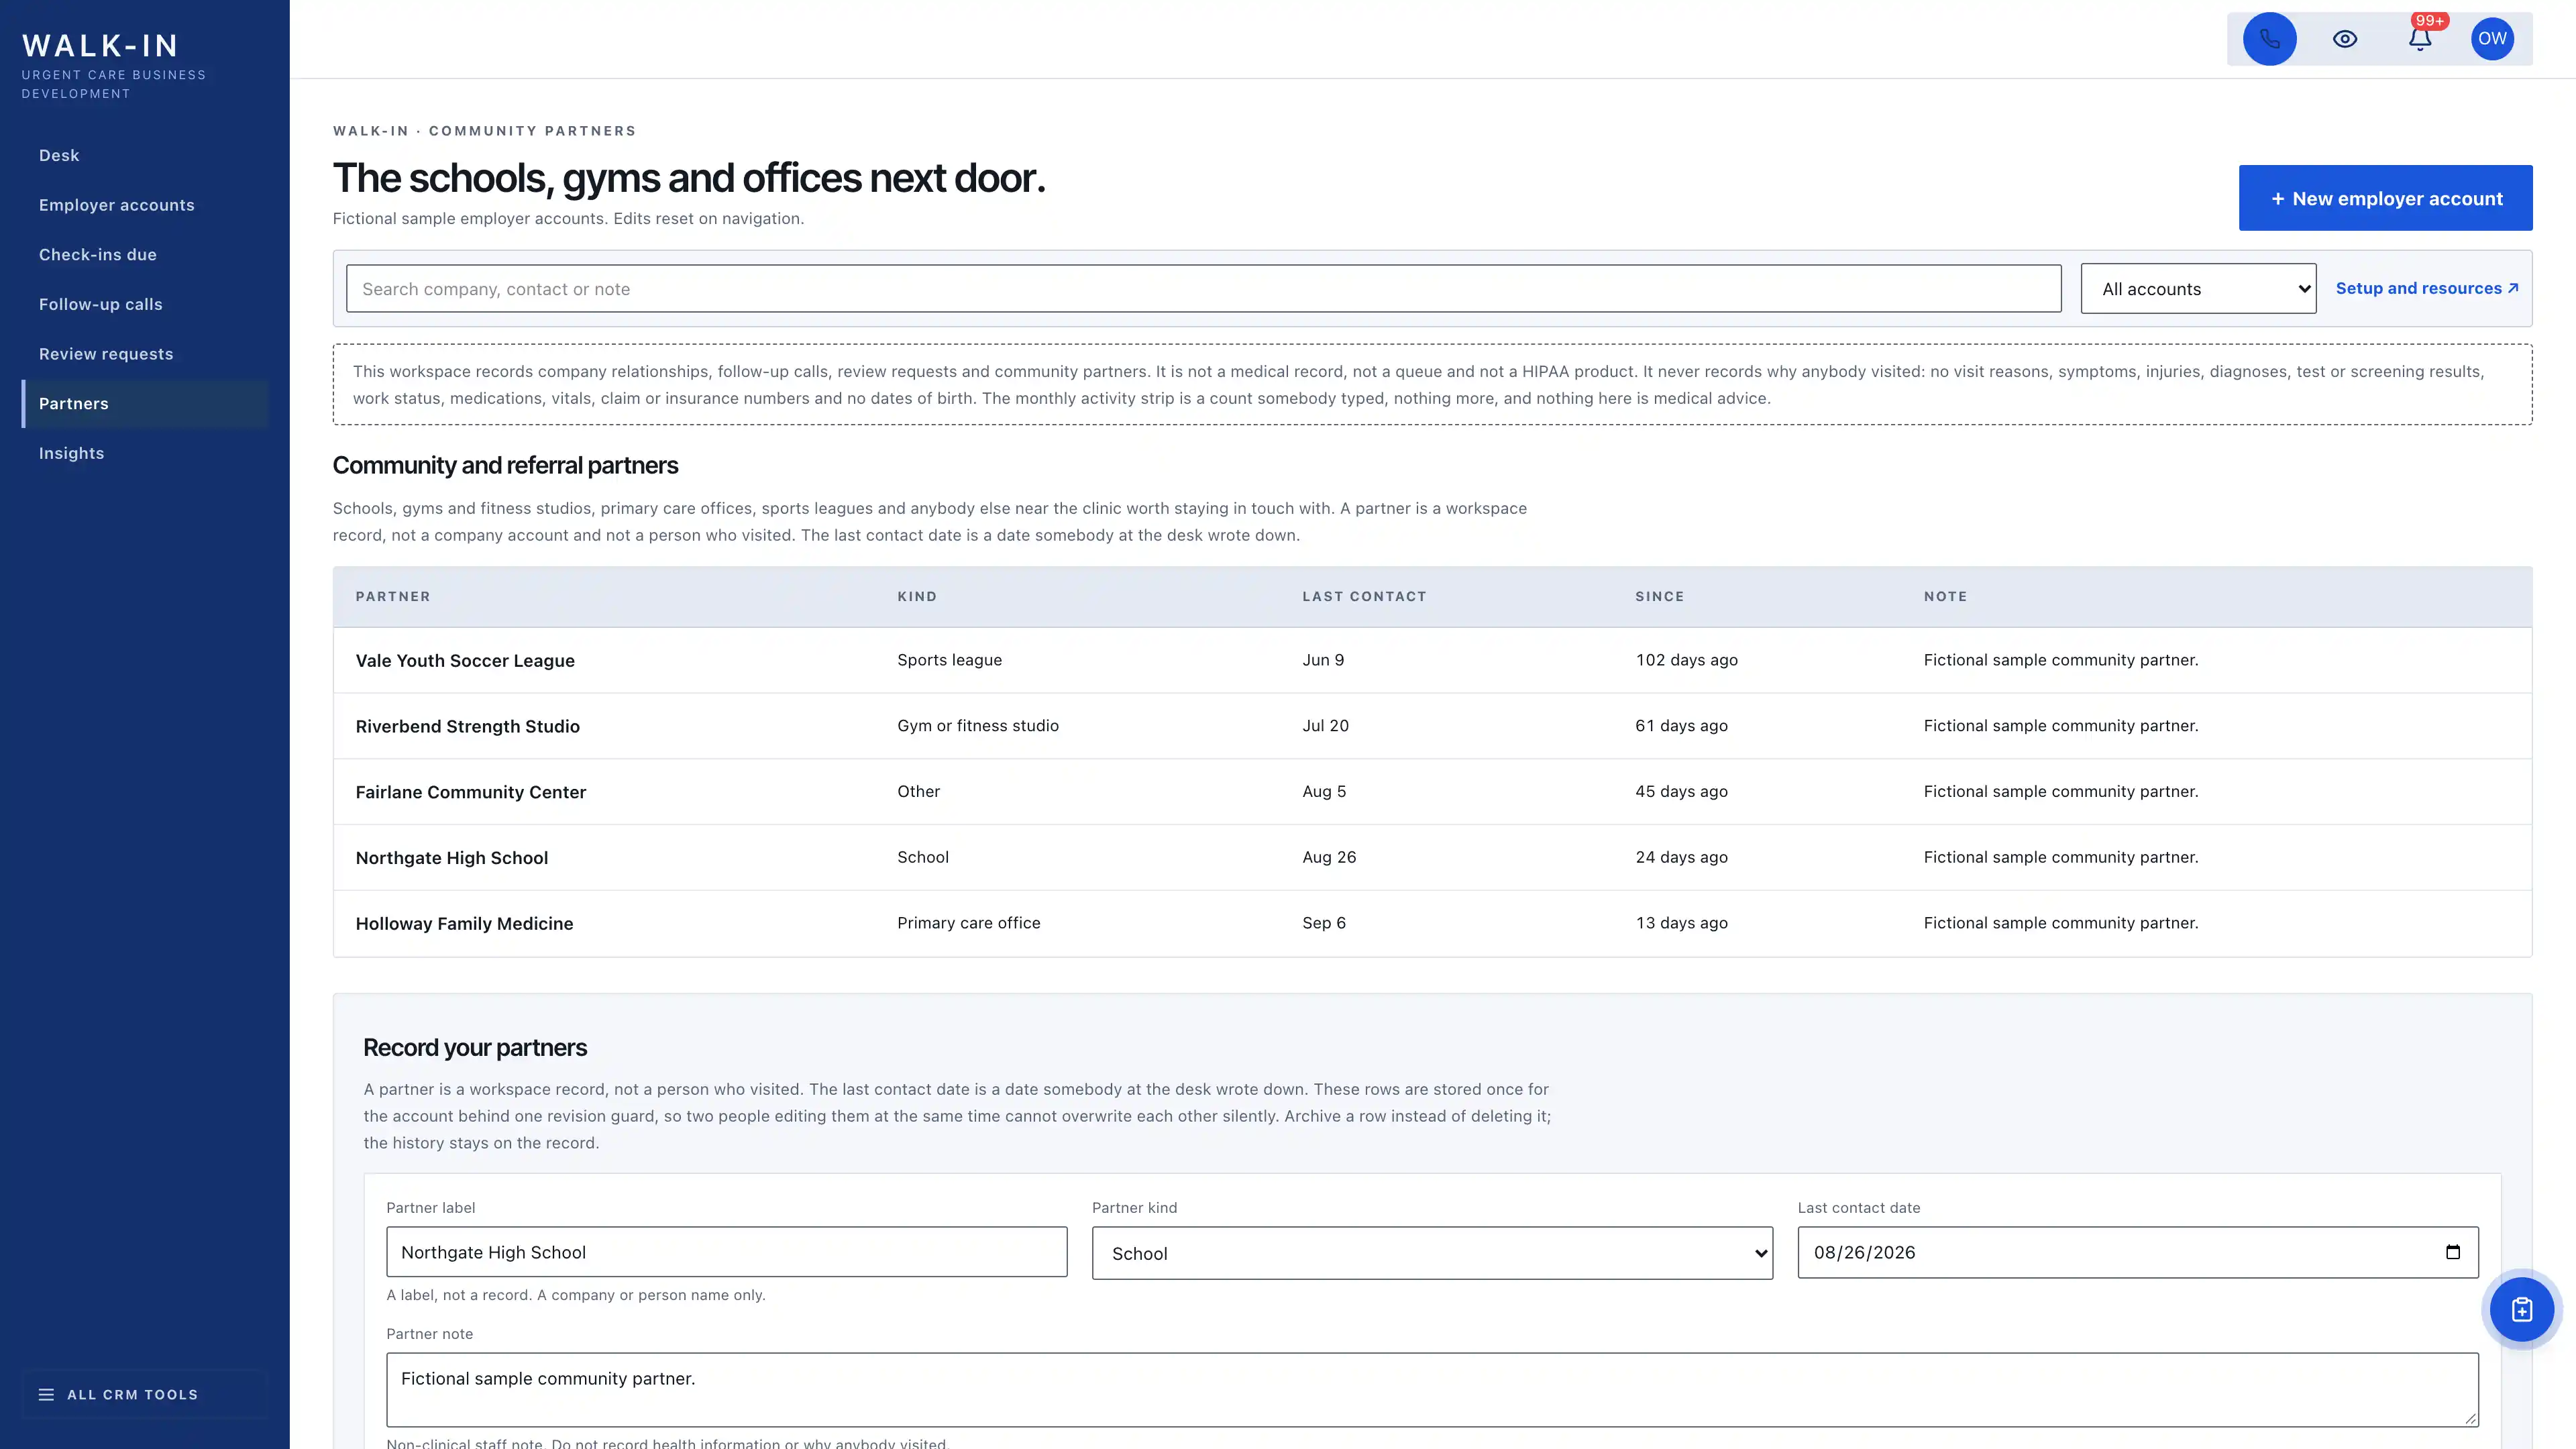
Task: Select Partners in sidebar
Action: [x=145, y=404]
